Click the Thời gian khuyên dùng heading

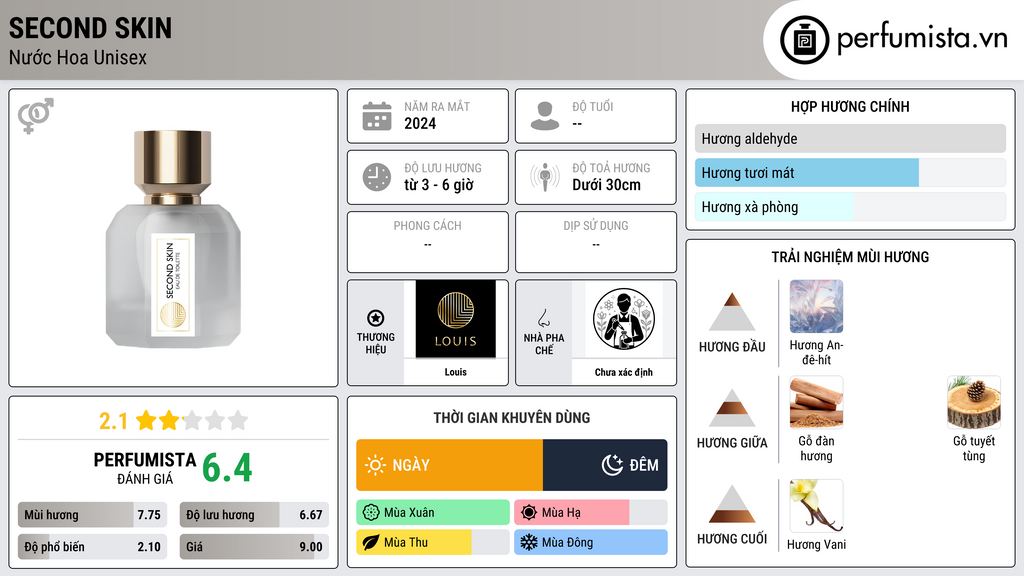click(512, 418)
